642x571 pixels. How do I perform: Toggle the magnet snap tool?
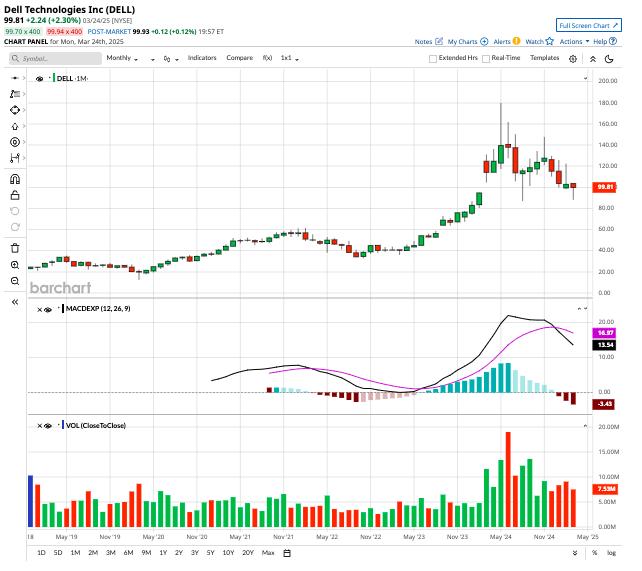click(x=15, y=179)
